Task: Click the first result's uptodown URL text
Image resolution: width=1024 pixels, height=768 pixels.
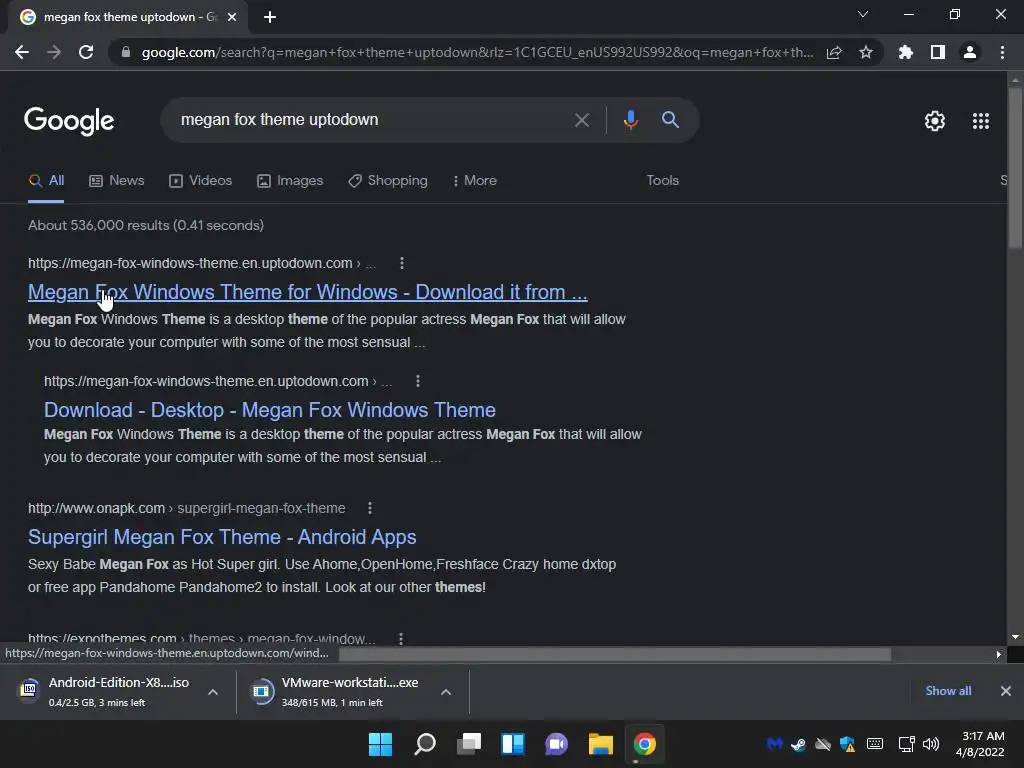Action: [190, 263]
